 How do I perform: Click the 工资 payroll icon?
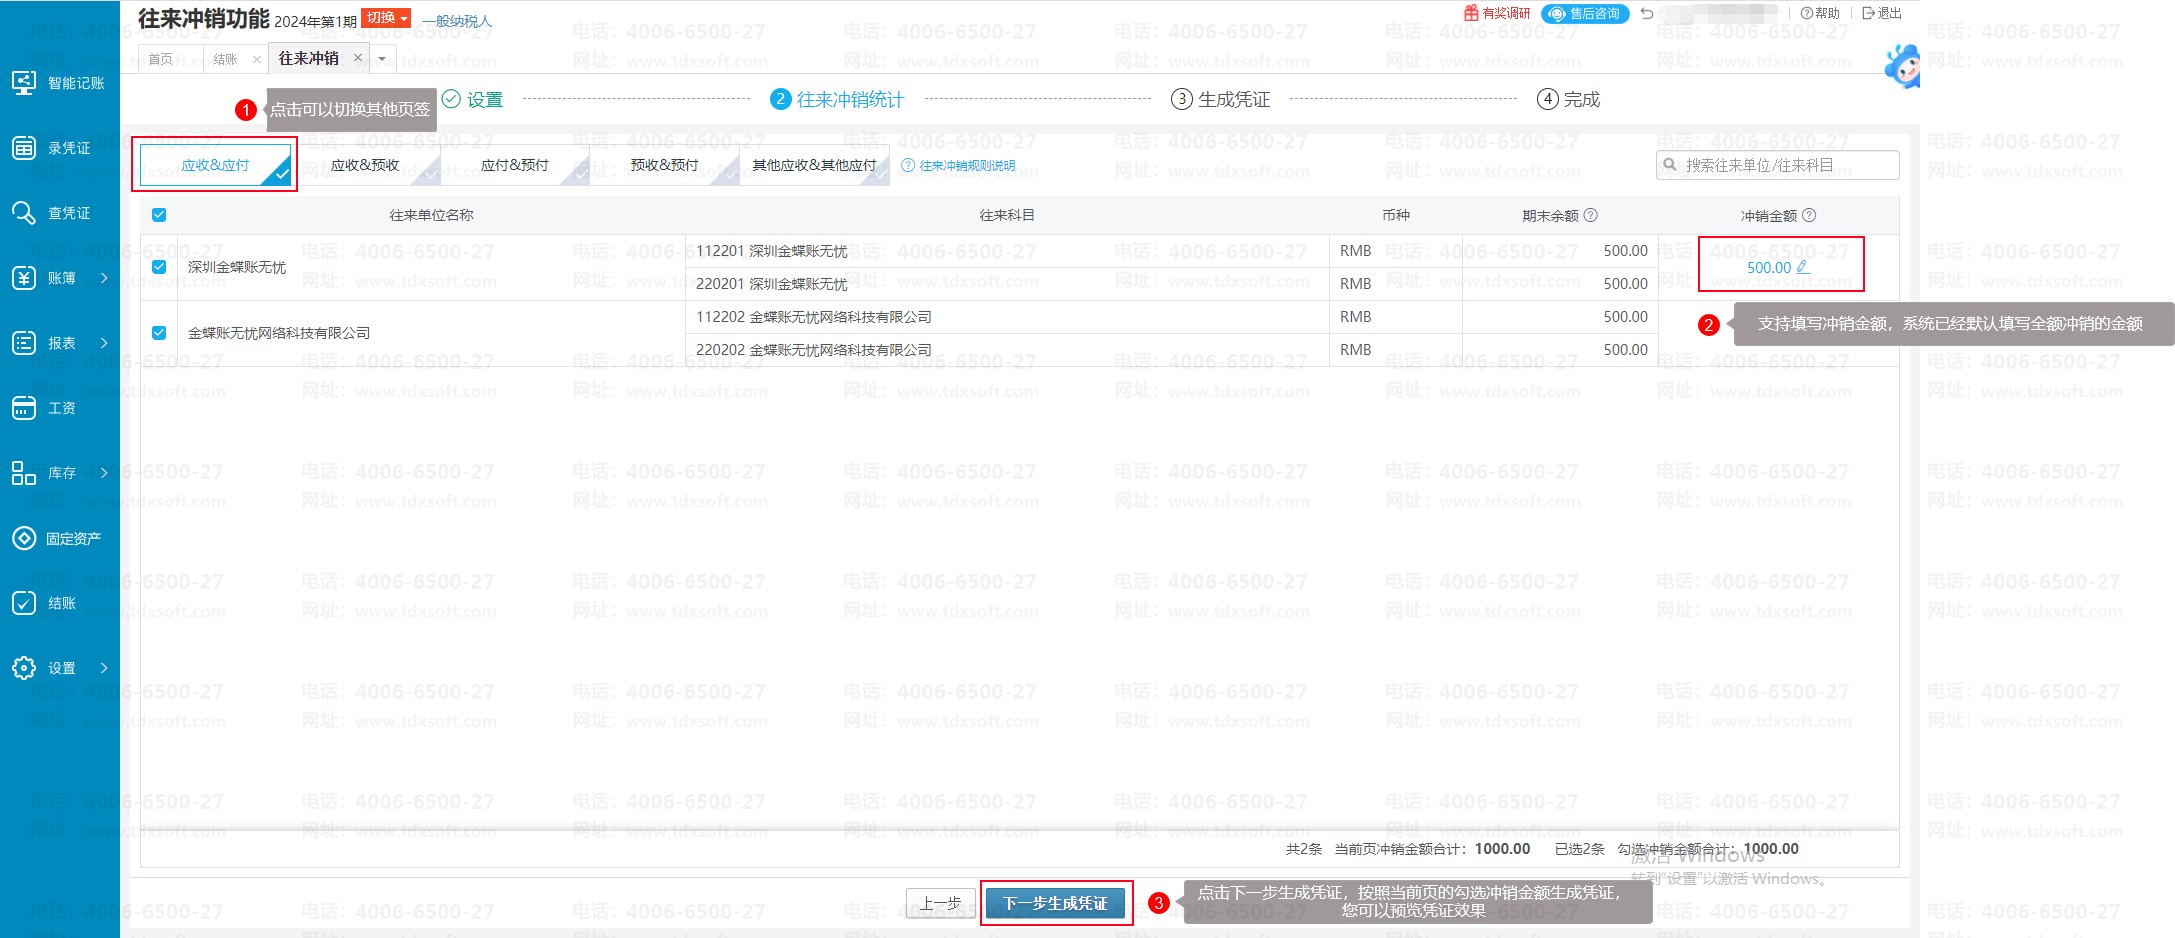click(24, 408)
